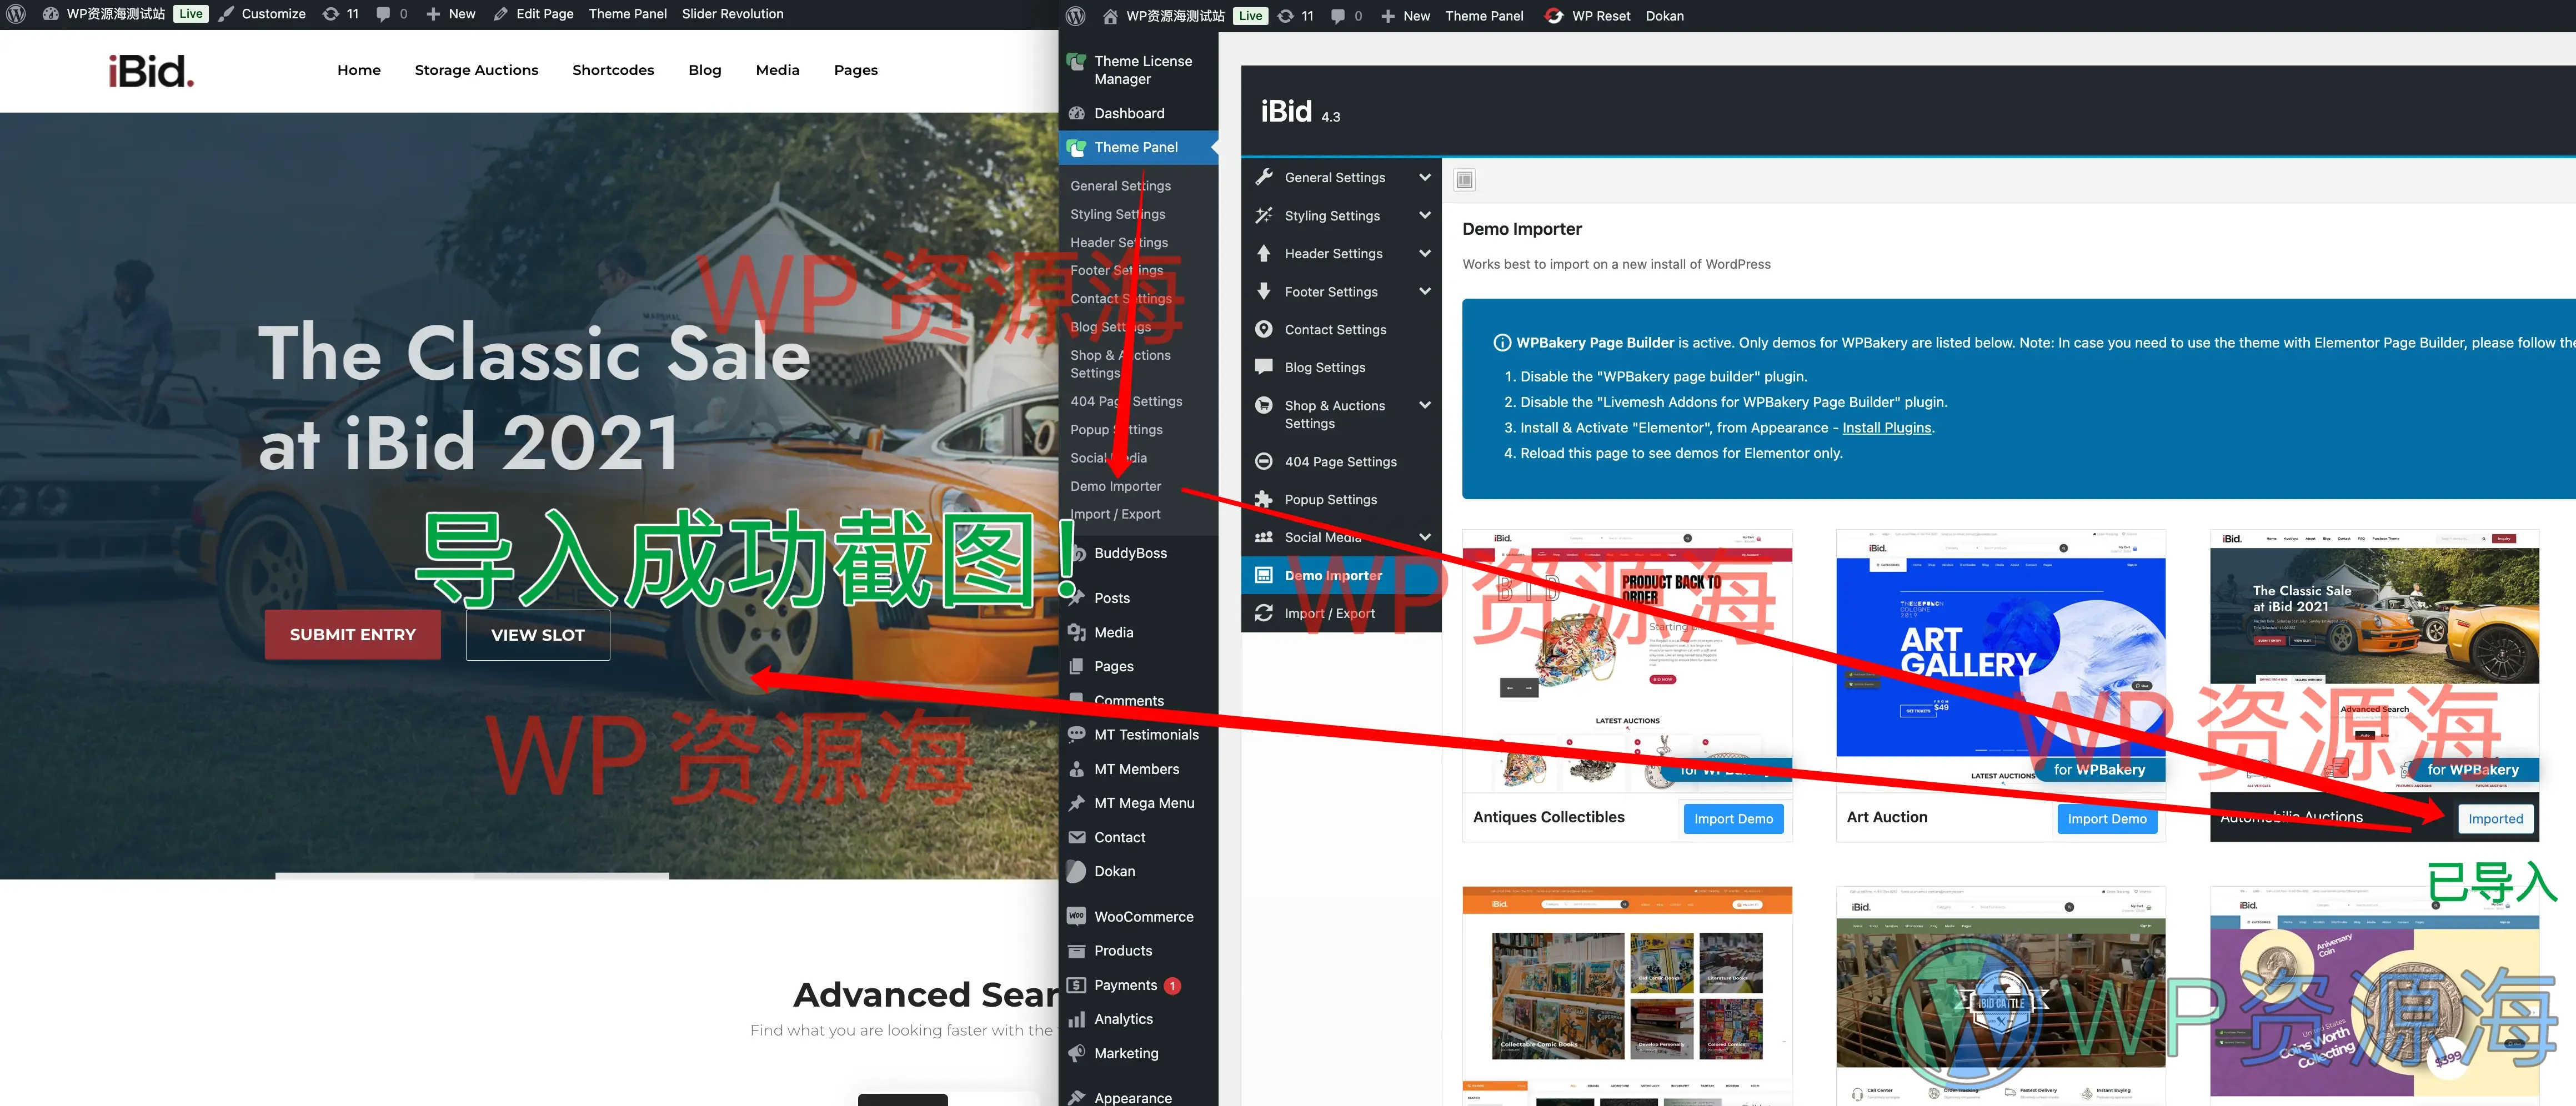This screenshot has height=1106, width=2576.
Task: Open Popup Settings tab in iBid panel
Action: (x=1341, y=499)
